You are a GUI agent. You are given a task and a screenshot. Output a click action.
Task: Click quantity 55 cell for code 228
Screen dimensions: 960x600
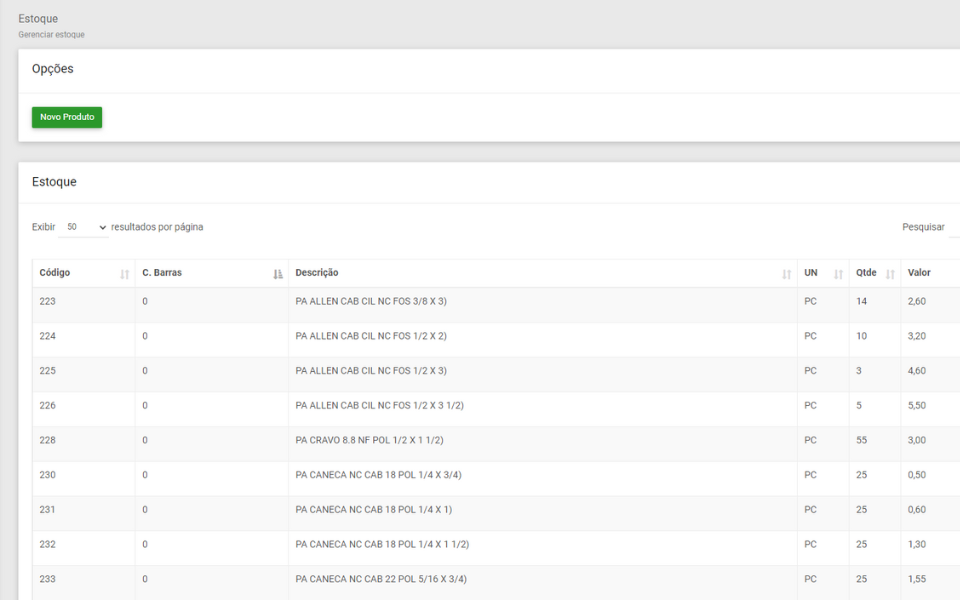click(x=861, y=440)
